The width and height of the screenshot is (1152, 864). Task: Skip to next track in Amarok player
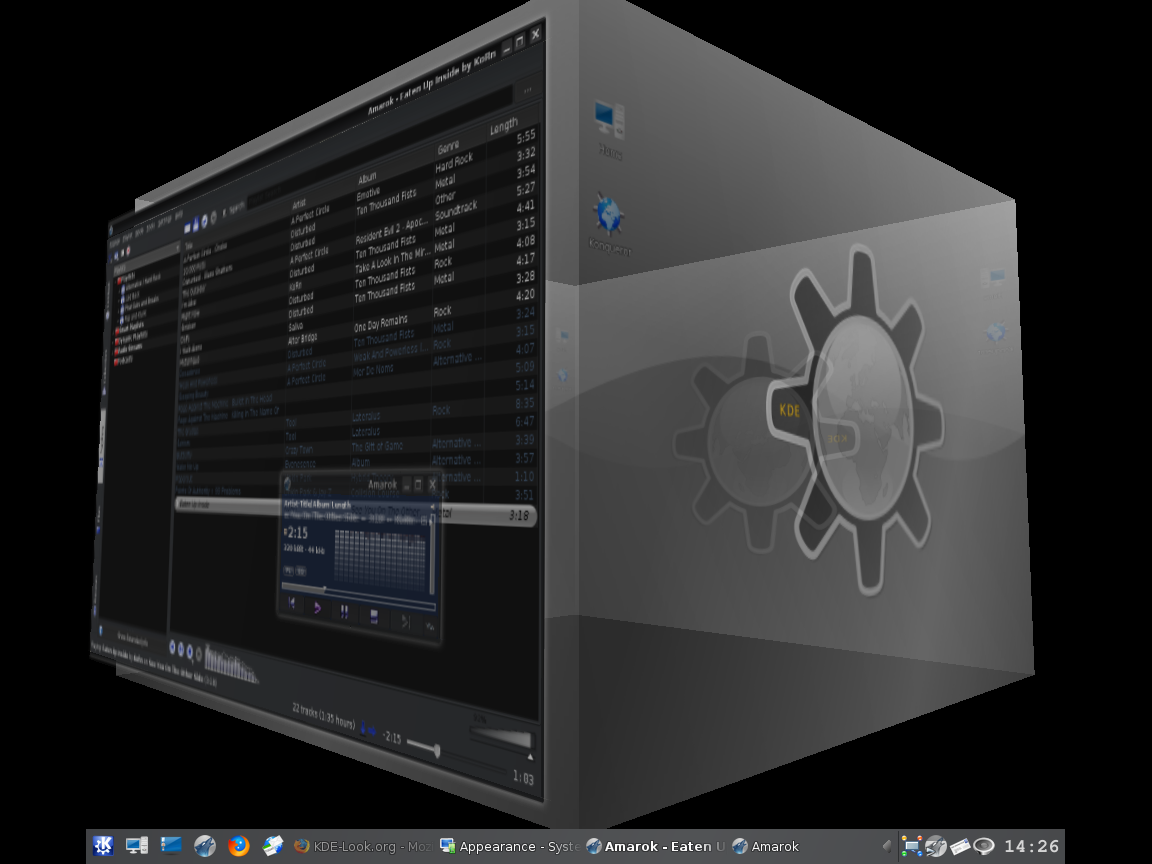404,622
